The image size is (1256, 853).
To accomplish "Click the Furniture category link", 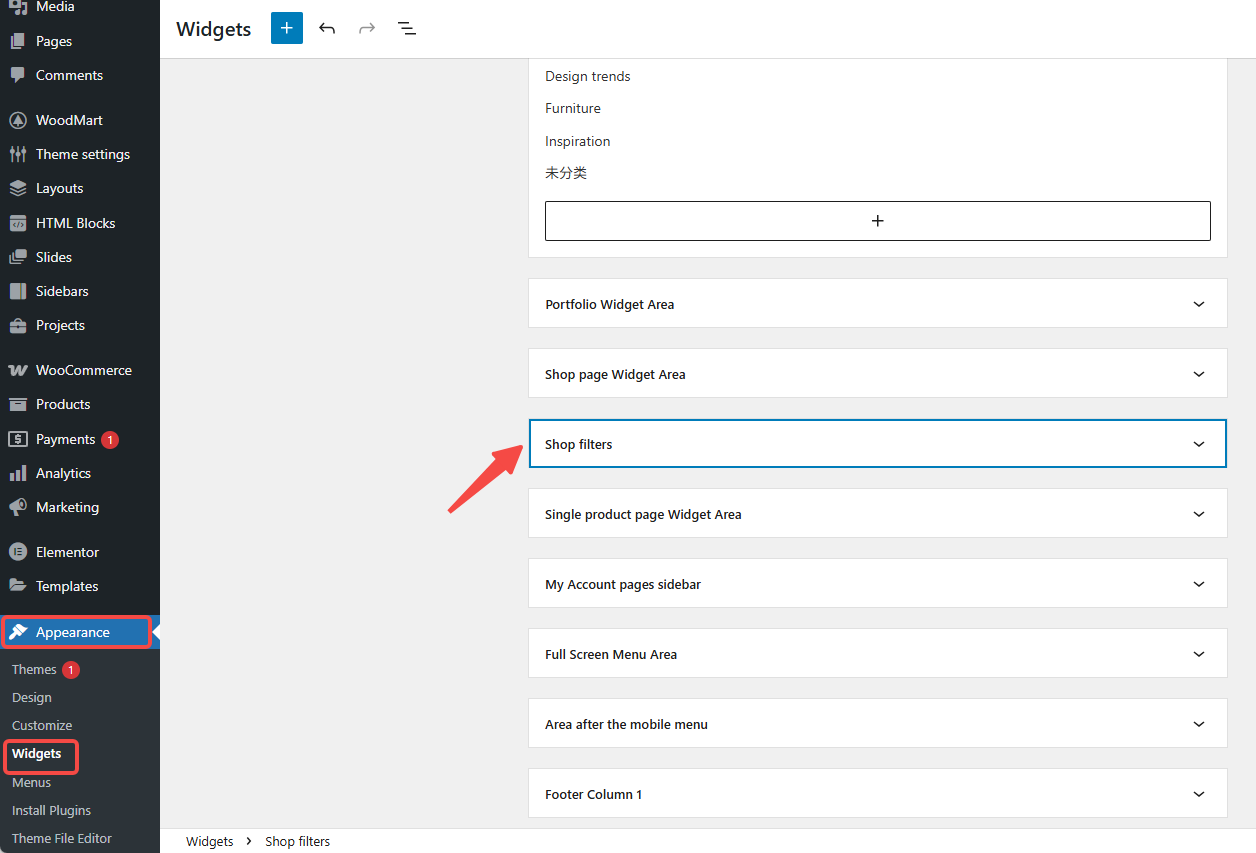I will pos(573,108).
